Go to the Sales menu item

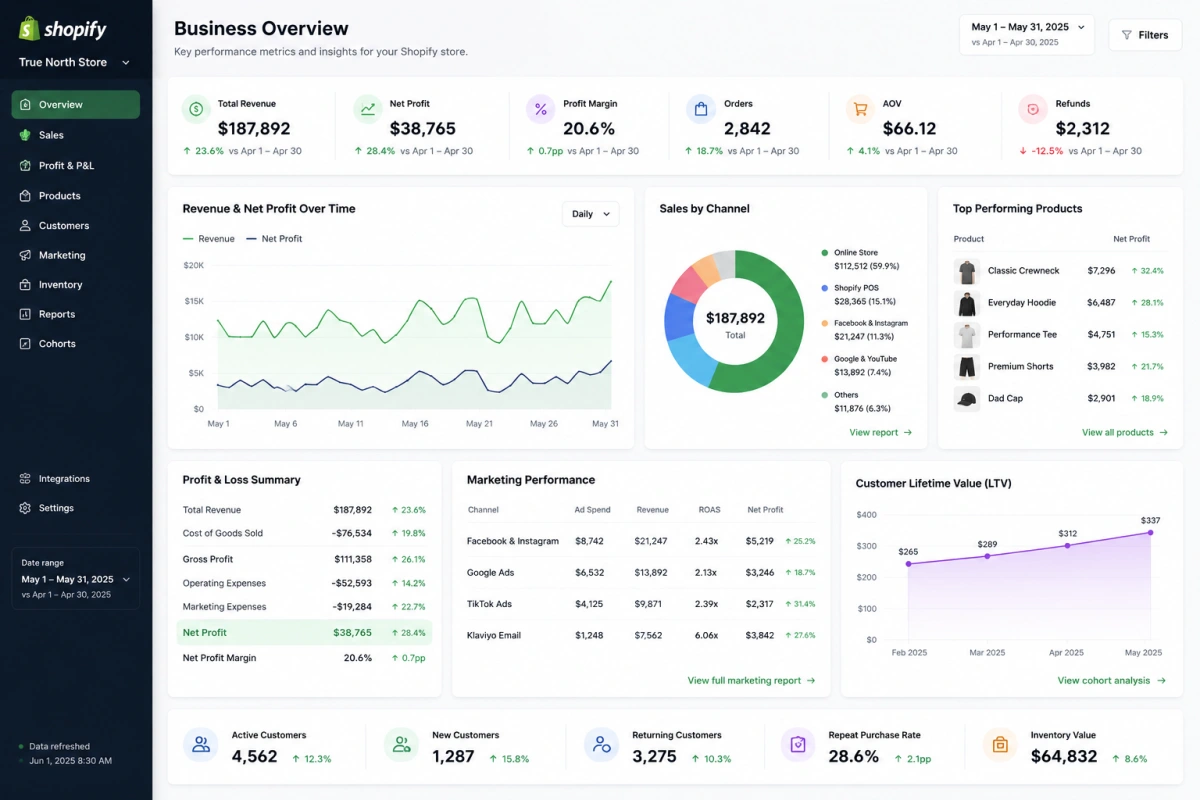[76, 135]
